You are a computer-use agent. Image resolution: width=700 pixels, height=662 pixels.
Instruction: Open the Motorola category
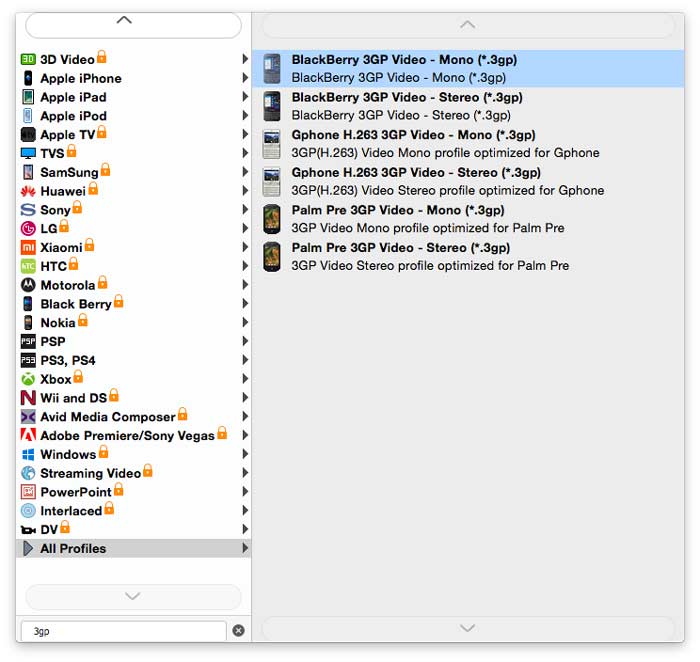tap(134, 285)
